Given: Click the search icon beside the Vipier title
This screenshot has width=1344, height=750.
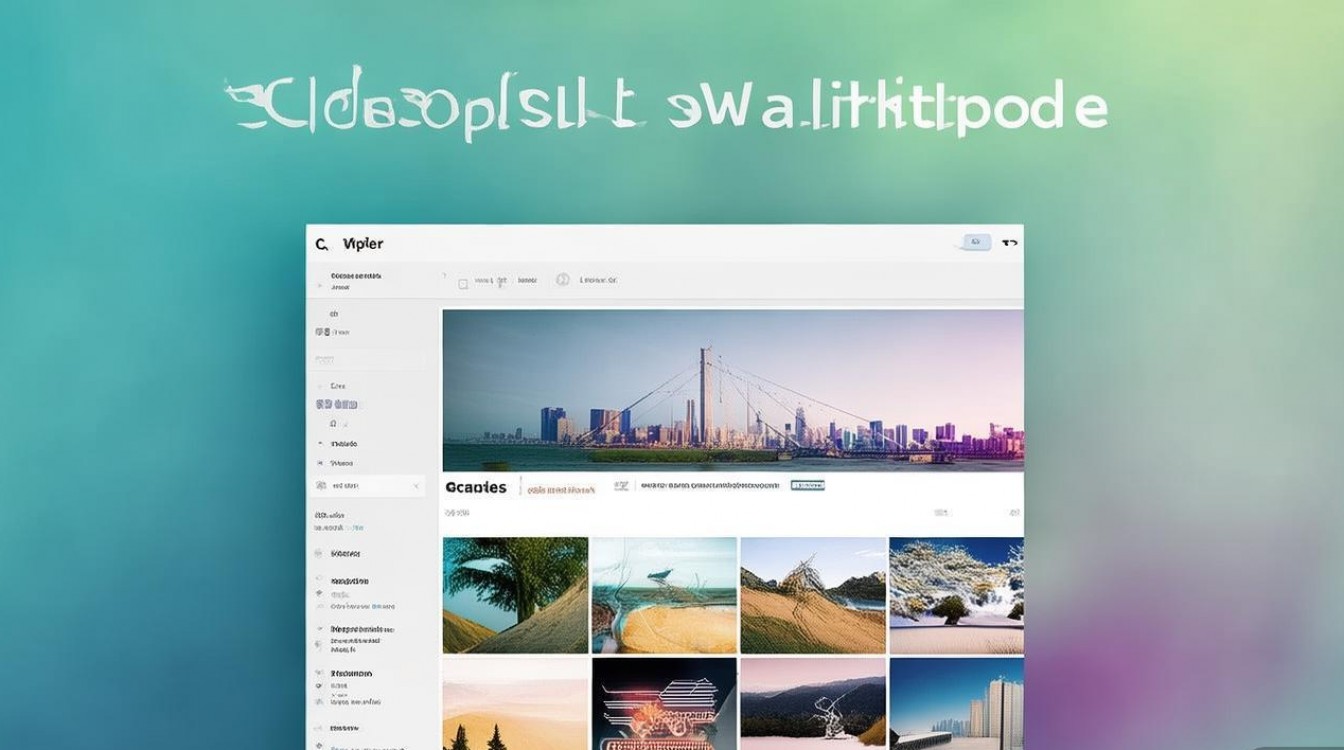Looking at the screenshot, I should click(322, 244).
